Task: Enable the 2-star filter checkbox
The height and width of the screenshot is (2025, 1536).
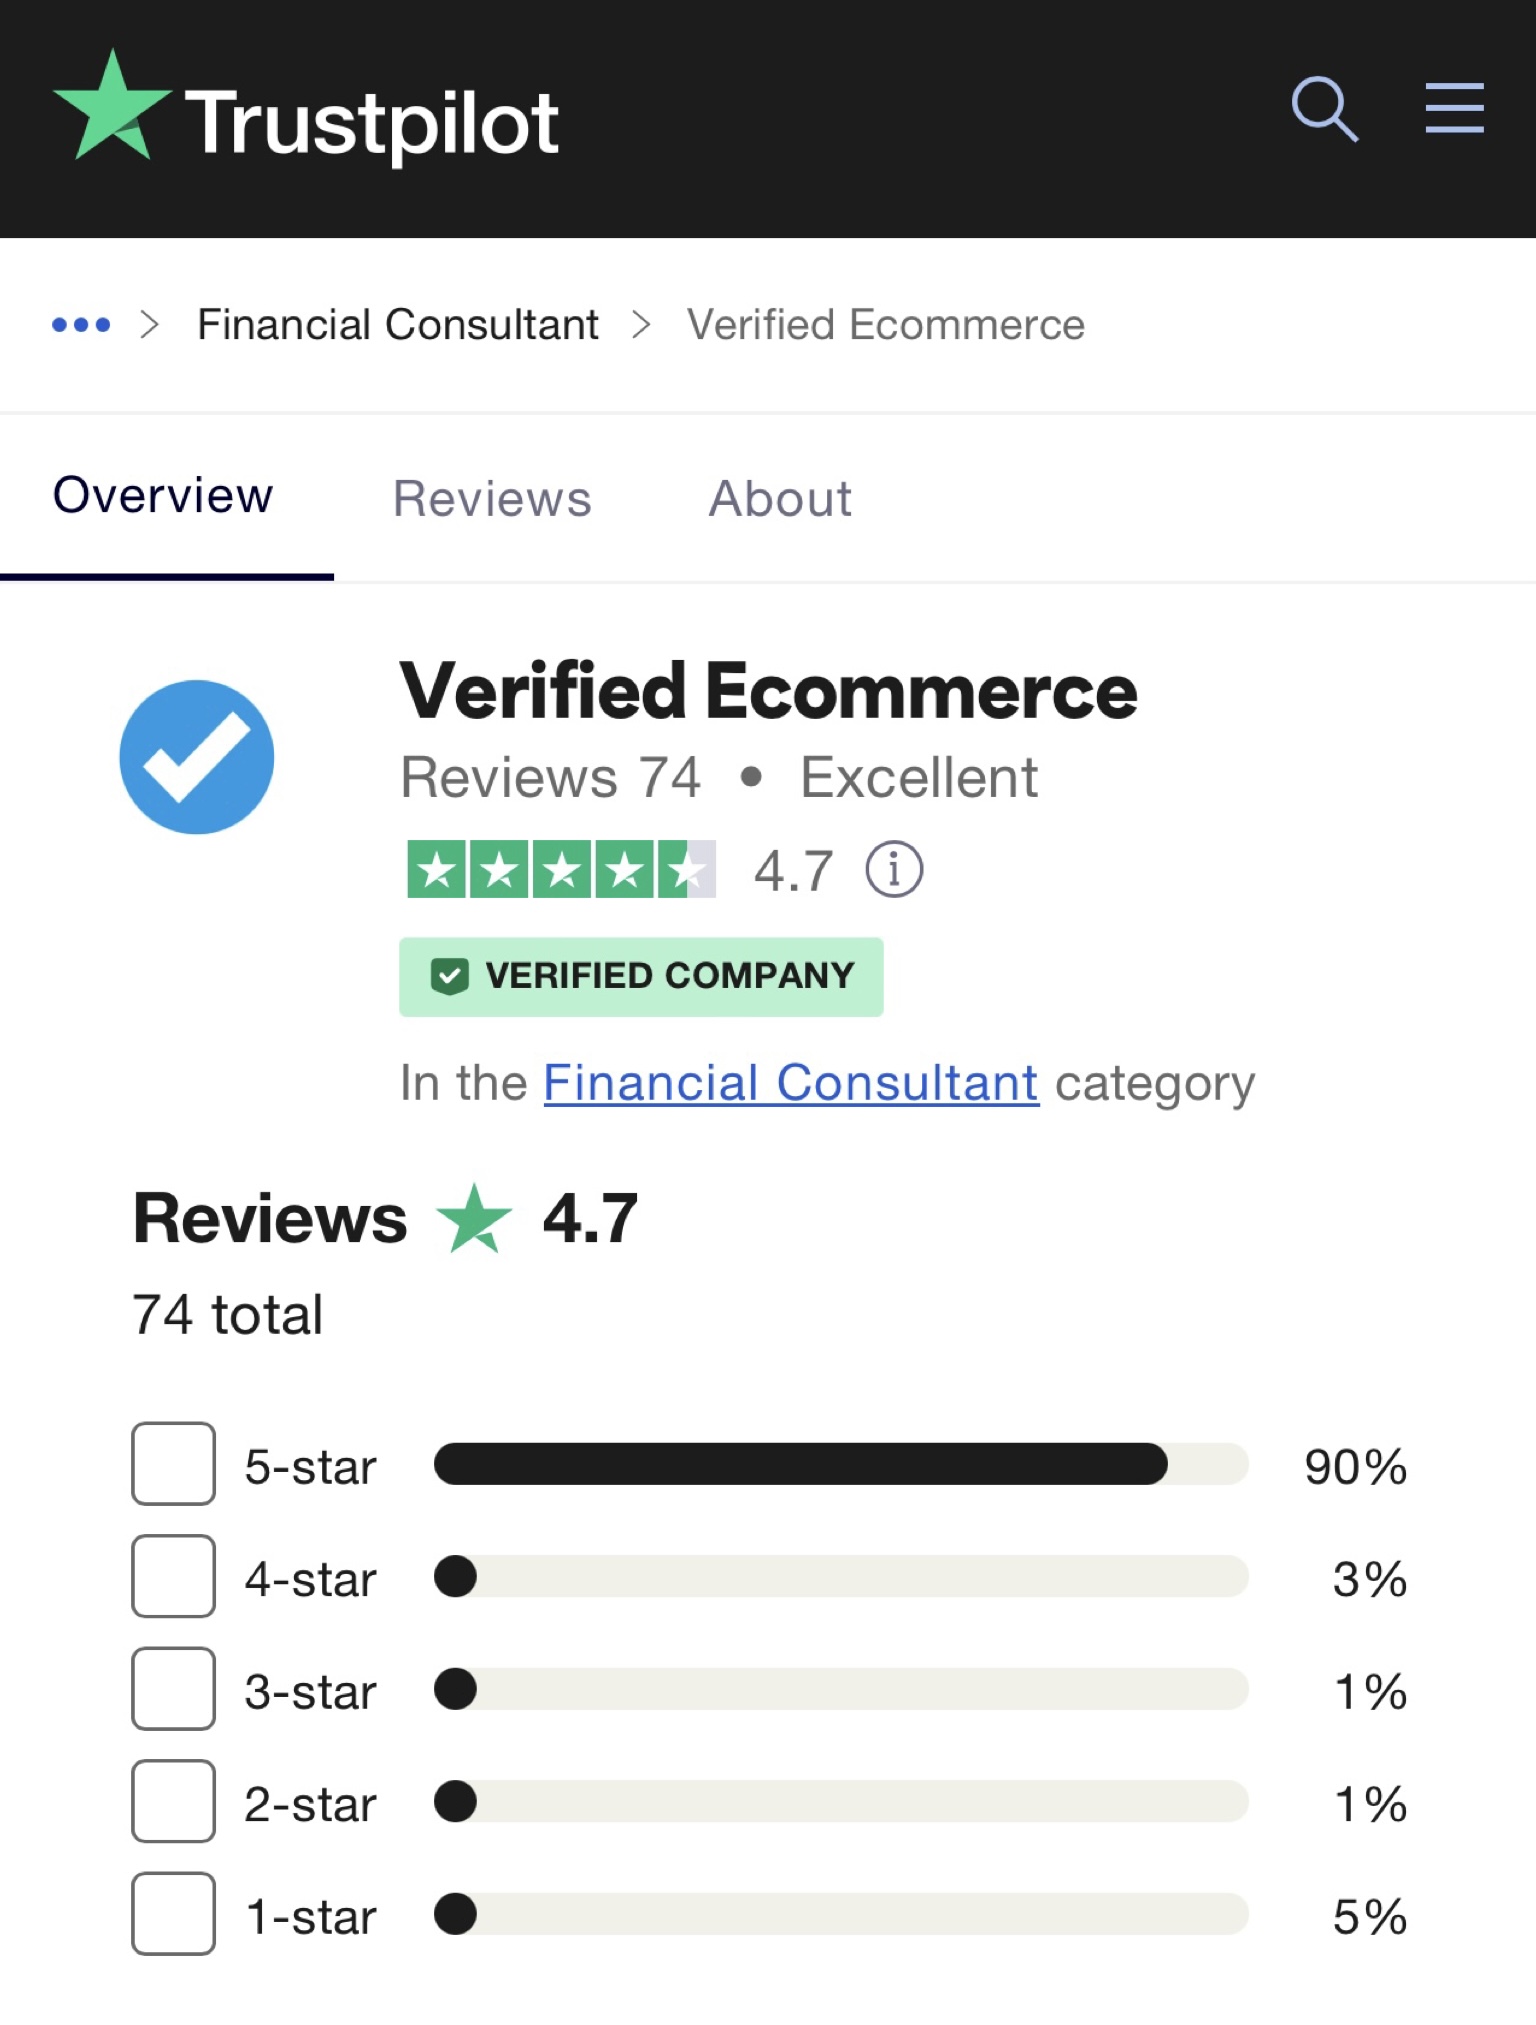Action: [174, 1802]
